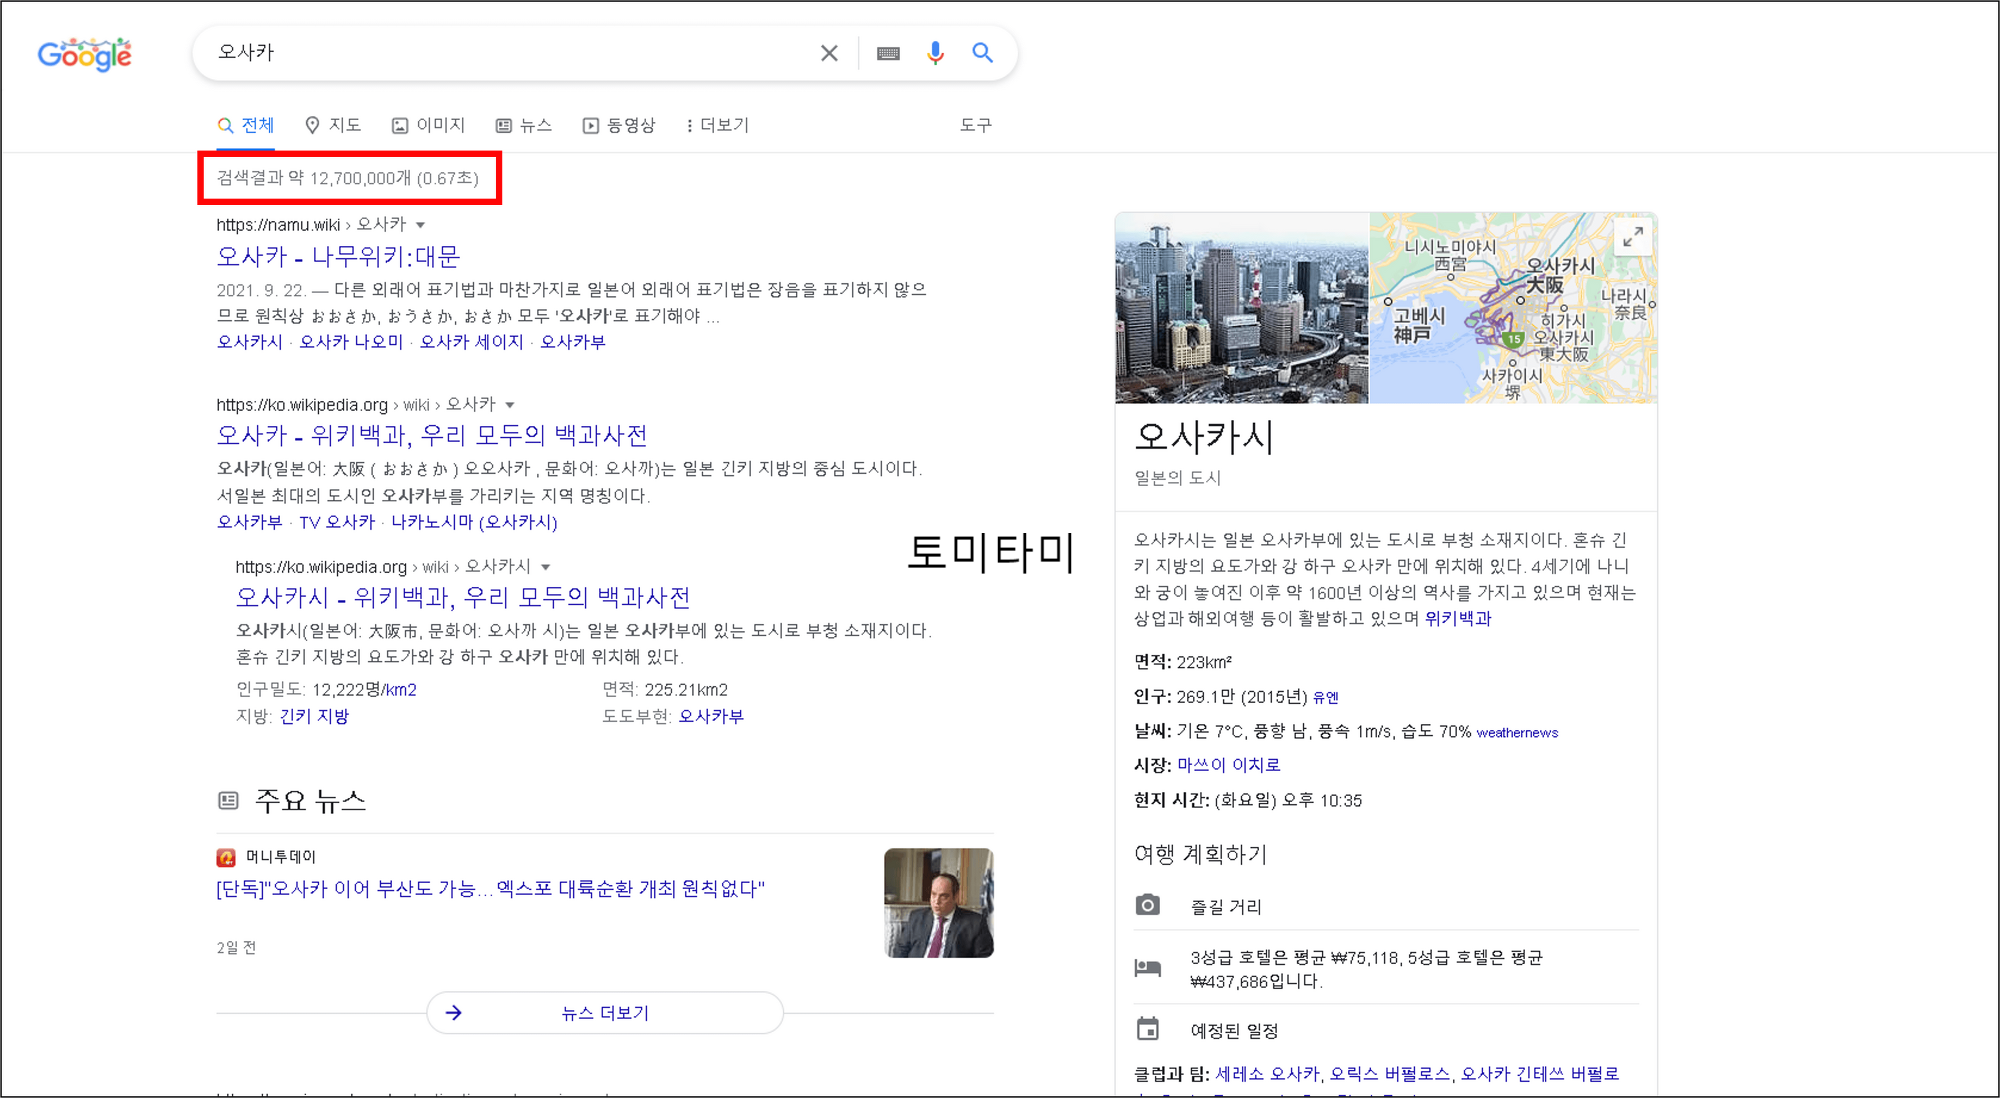Open the 오릭스 버펄로스 team link

[1389, 1074]
